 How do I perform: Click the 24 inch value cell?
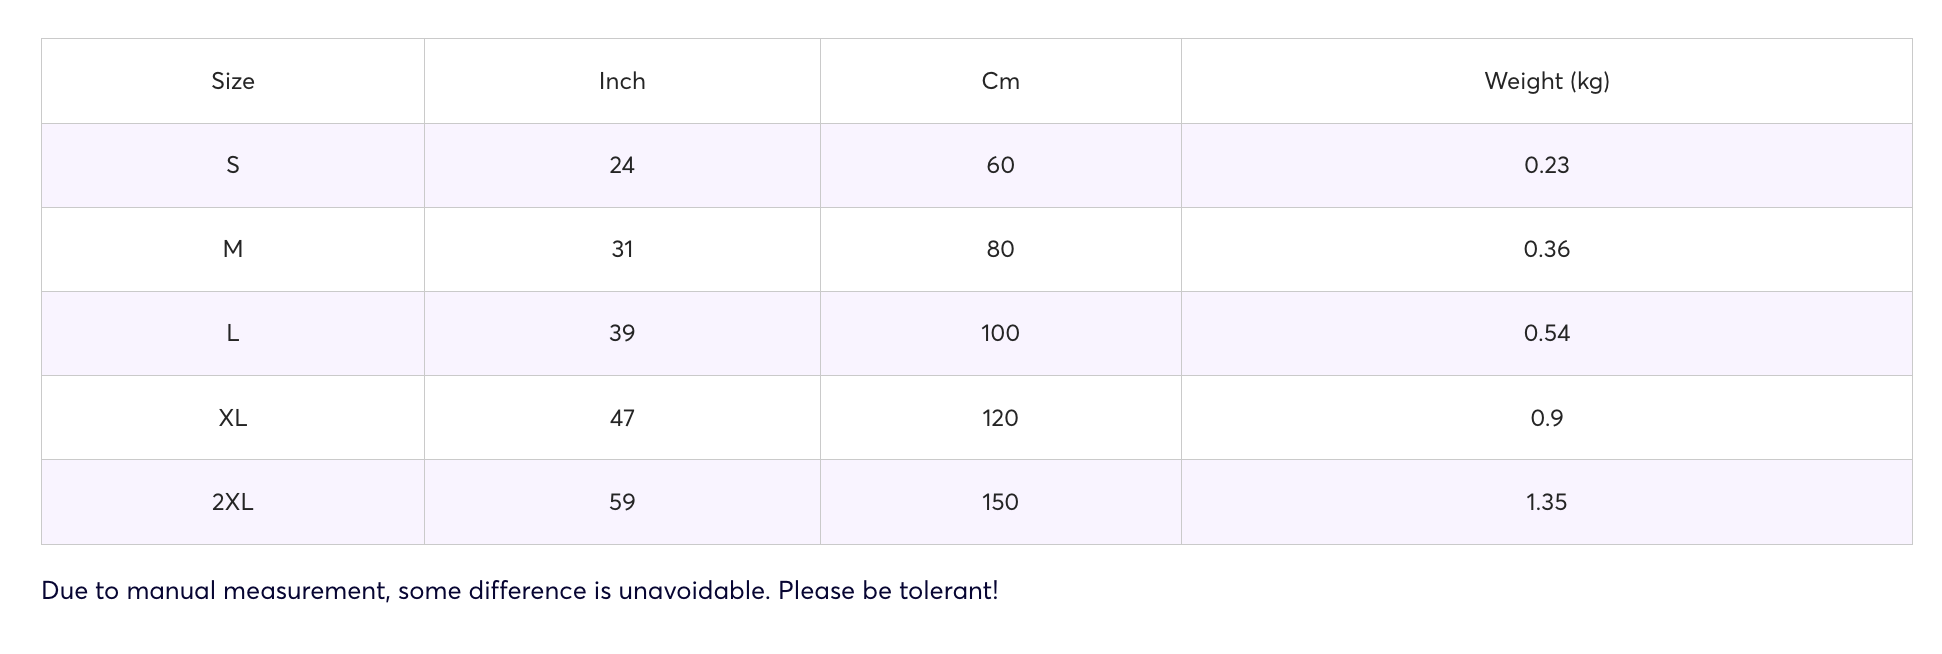point(622,165)
